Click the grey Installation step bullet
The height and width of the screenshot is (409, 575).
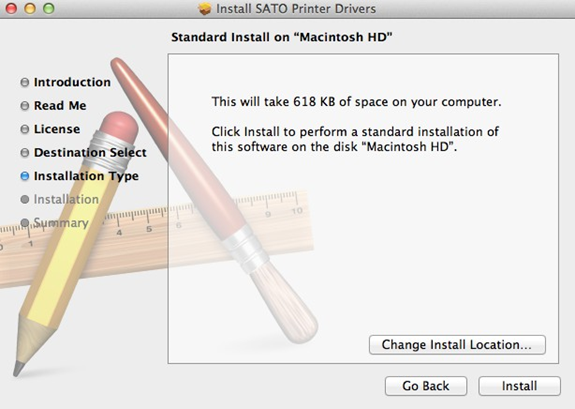[25, 200]
